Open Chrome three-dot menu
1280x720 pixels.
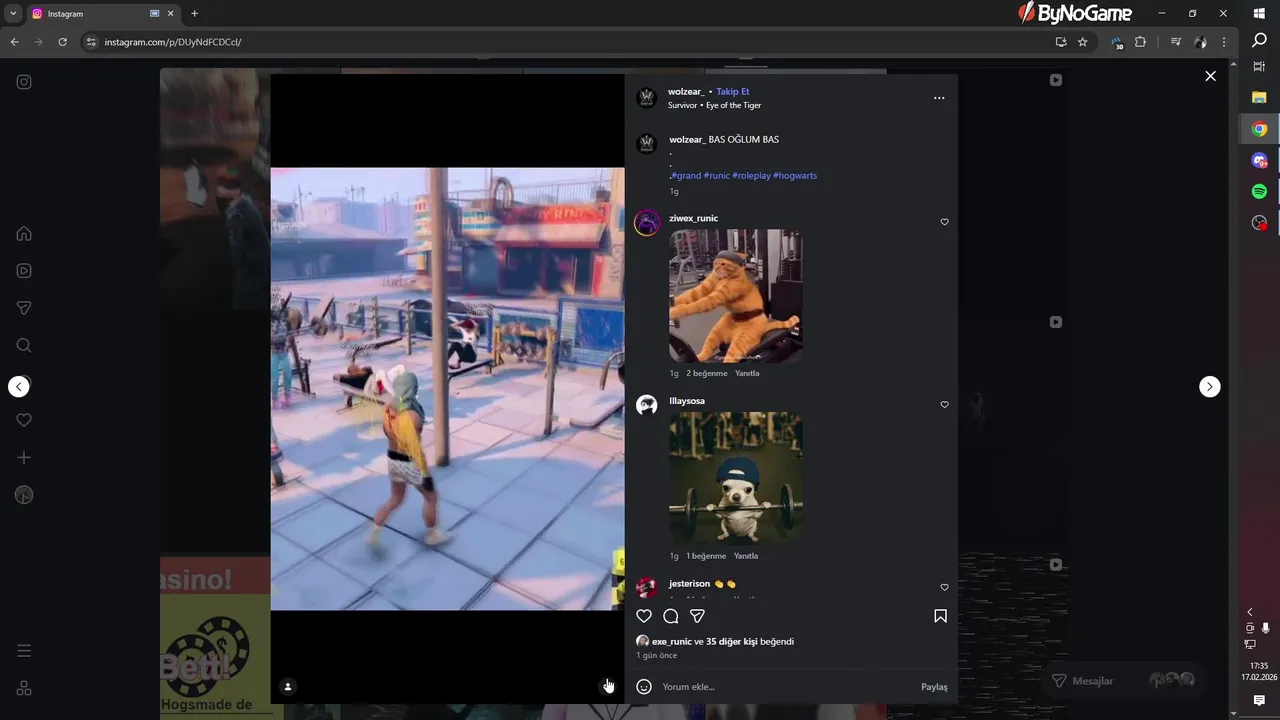pos(1224,42)
